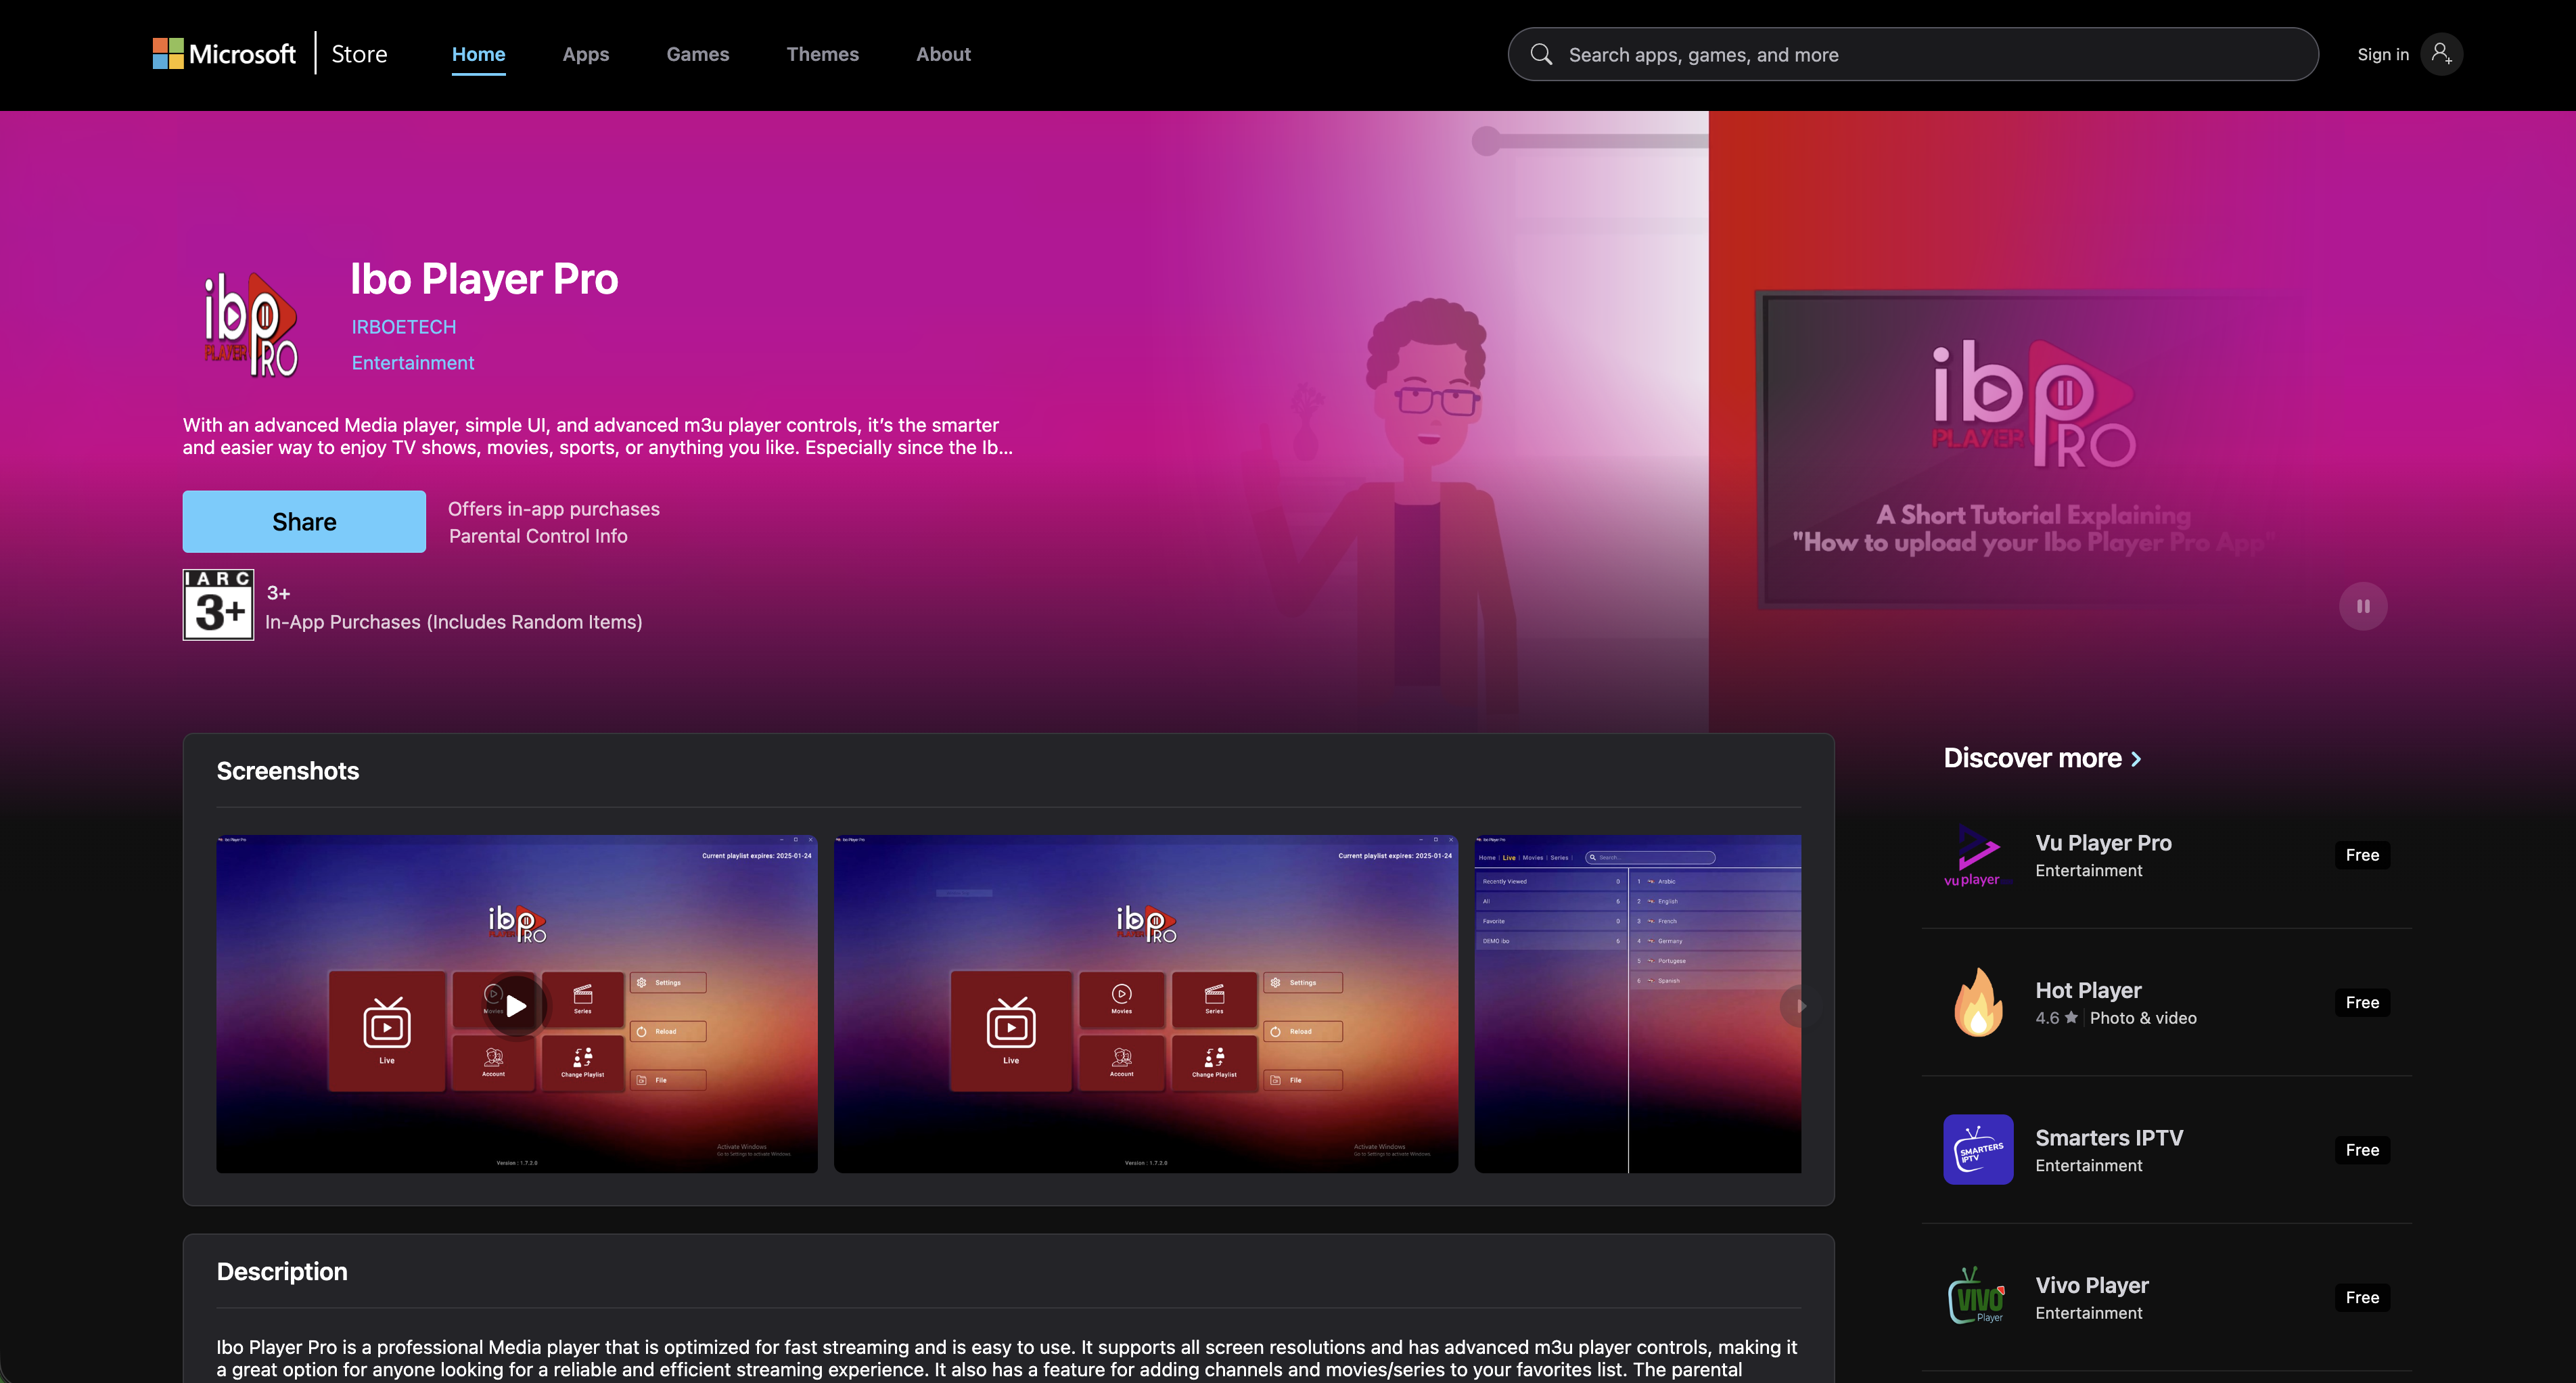Click Hot Player 4.6 star rating
2576x1383 pixels.
(x=2057, y=1018)
